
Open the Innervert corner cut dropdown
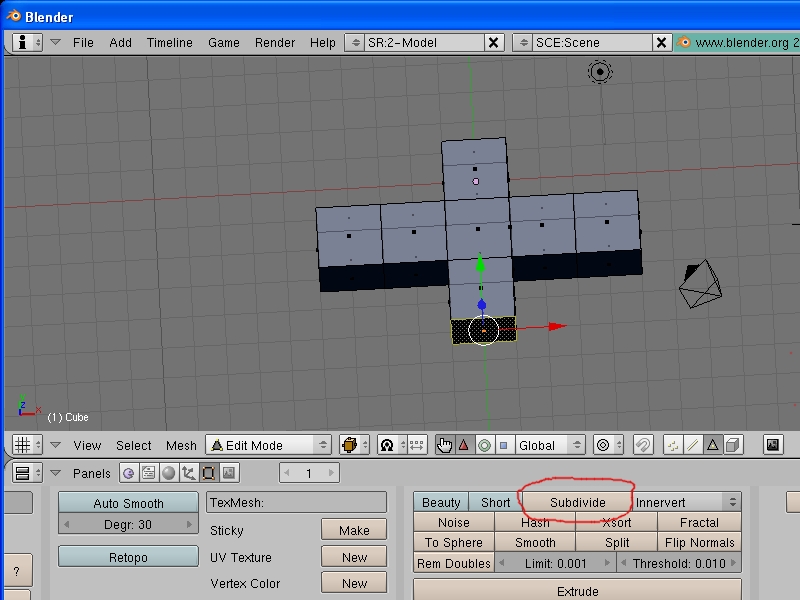click(x=687, y=503)
